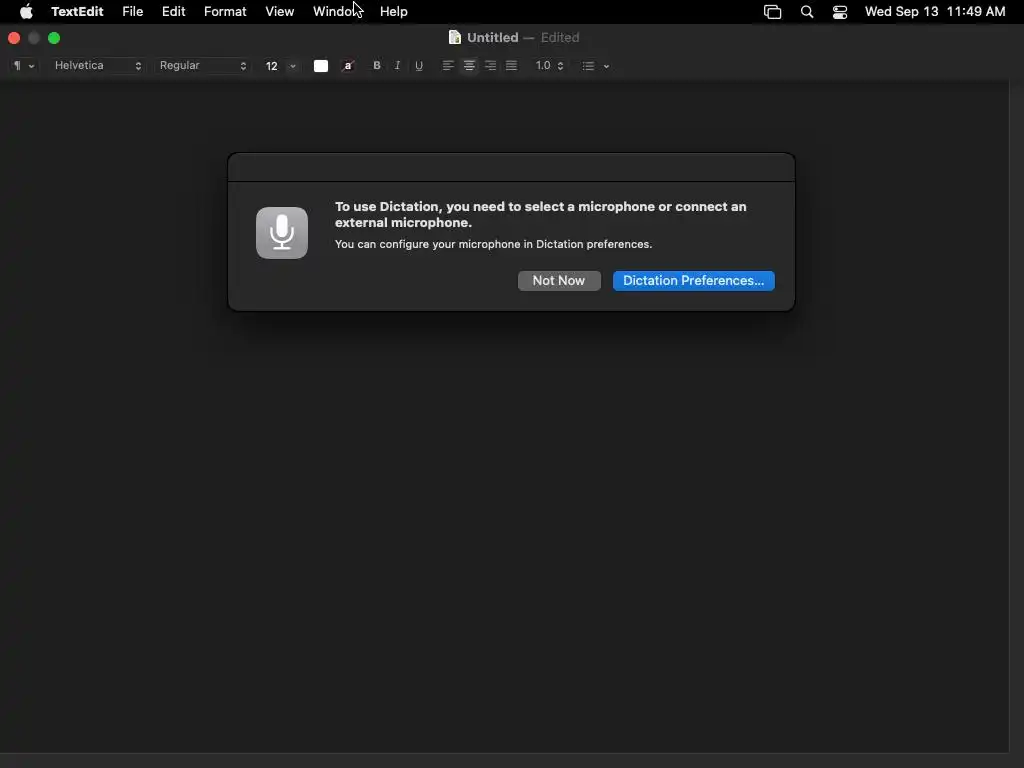
Task: Open the list bullets and numbering dropdown
Action: [596, 66]
